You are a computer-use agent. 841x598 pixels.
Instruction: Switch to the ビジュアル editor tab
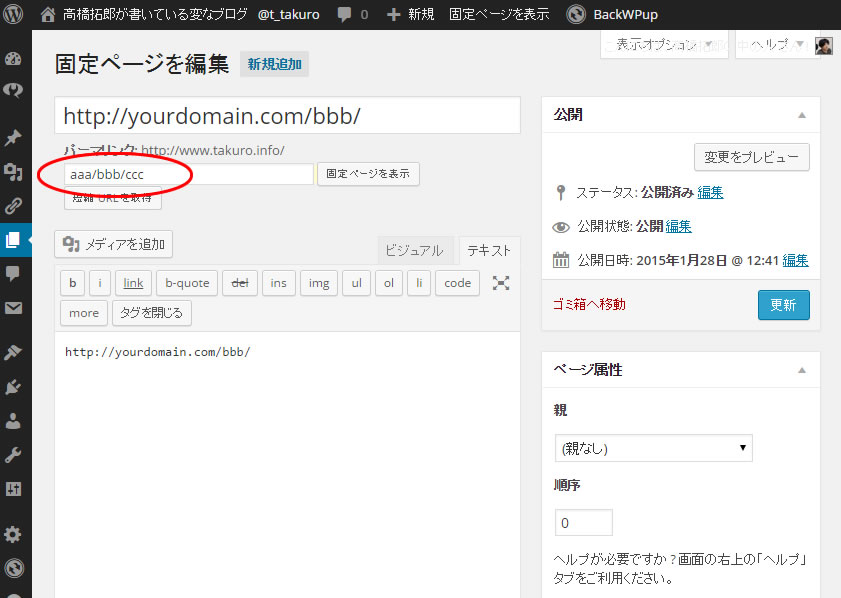tap(414, 251)
